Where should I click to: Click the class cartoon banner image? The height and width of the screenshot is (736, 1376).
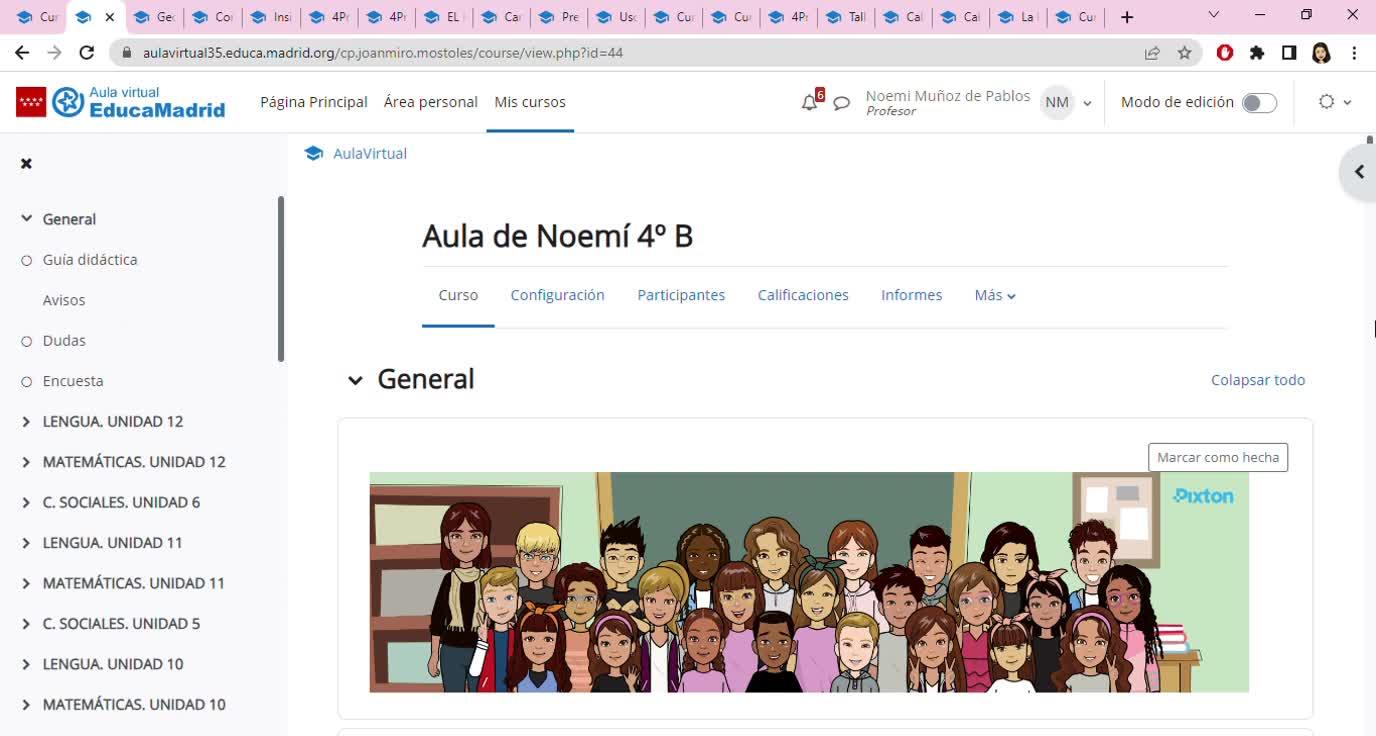point(809,582)
